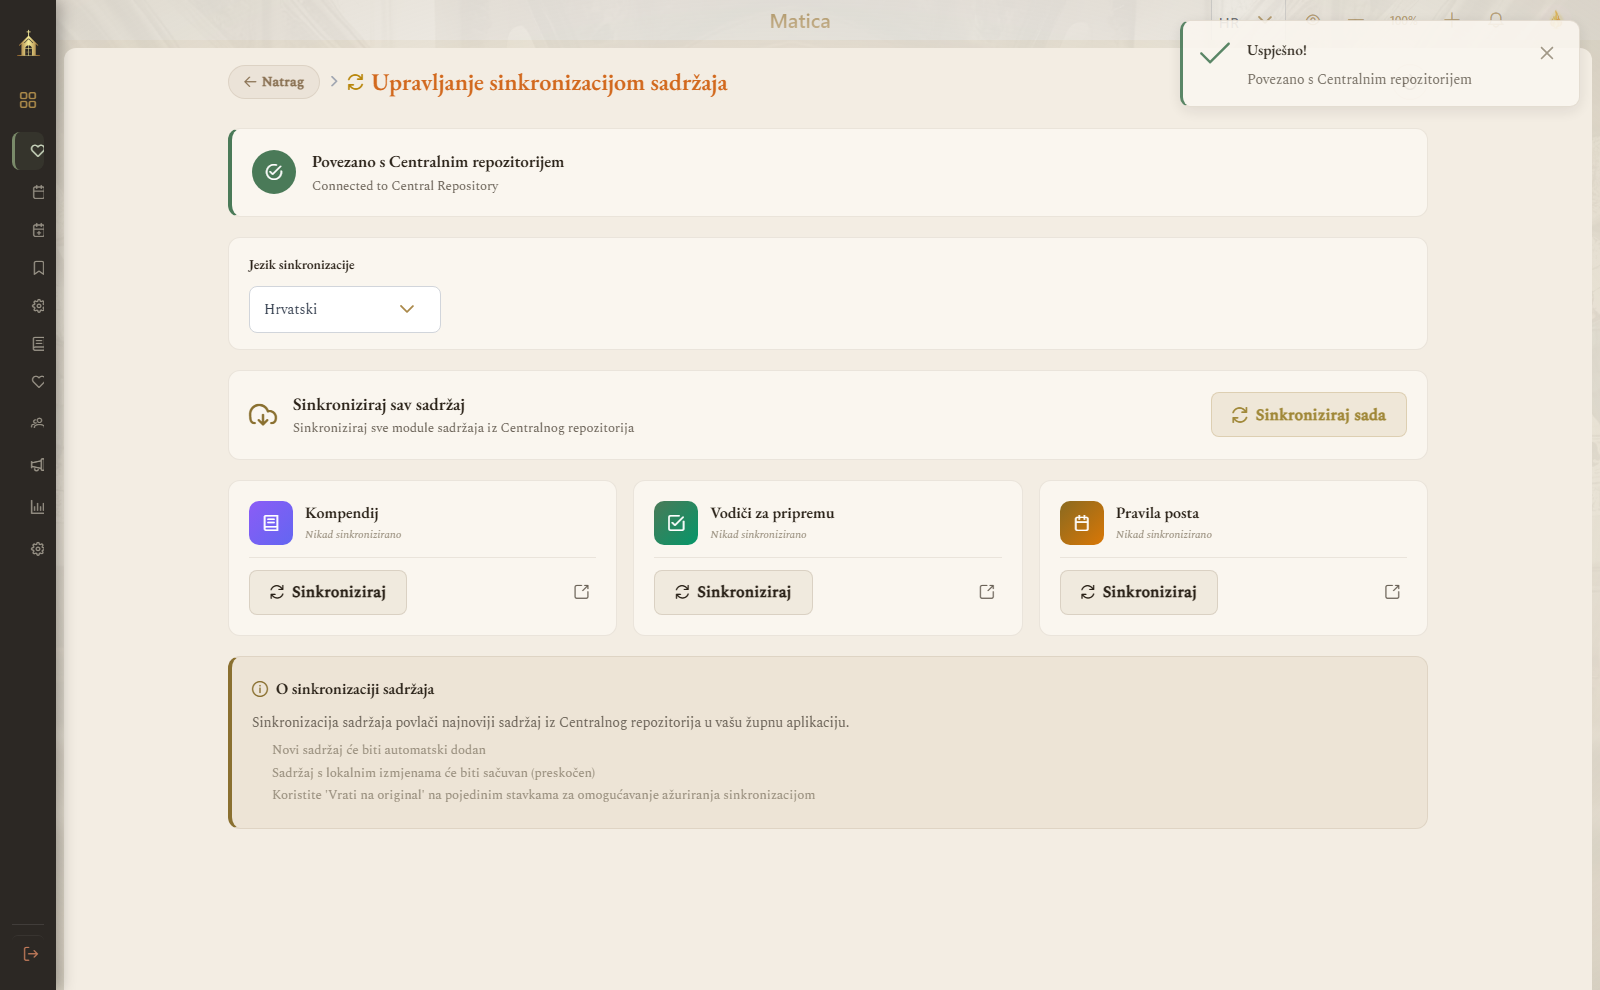Open Vodiči za pripremu external link icon
1600x990 pixels.
987,592
